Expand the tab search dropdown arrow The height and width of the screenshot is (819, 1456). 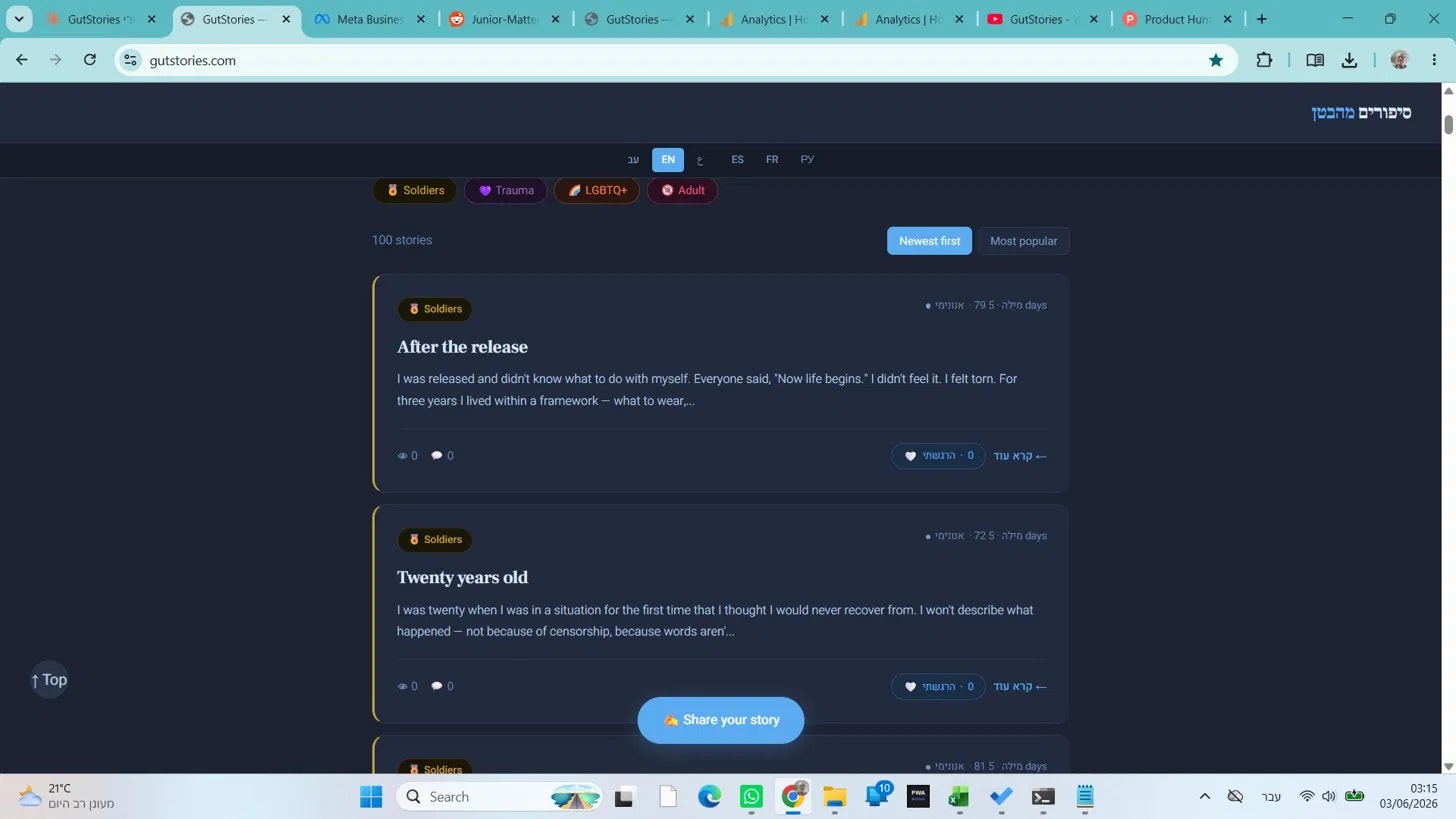point(18,19)
